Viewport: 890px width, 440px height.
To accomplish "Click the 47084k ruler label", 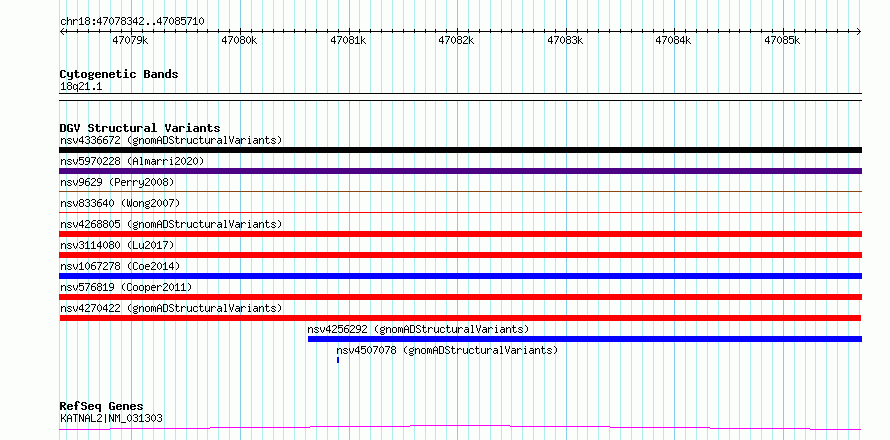I will tap(674, 40).
